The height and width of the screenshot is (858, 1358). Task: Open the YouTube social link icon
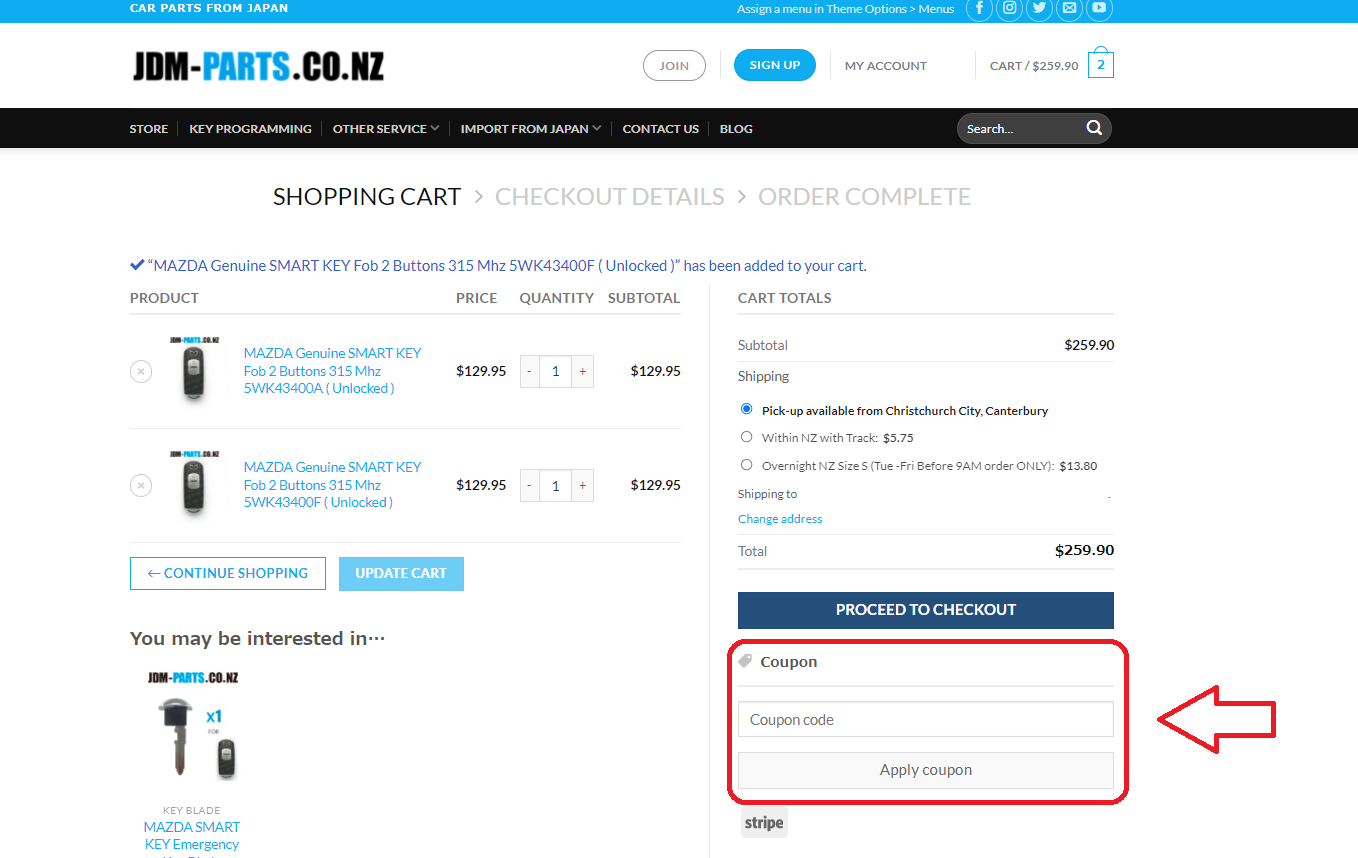[1099, 9]
